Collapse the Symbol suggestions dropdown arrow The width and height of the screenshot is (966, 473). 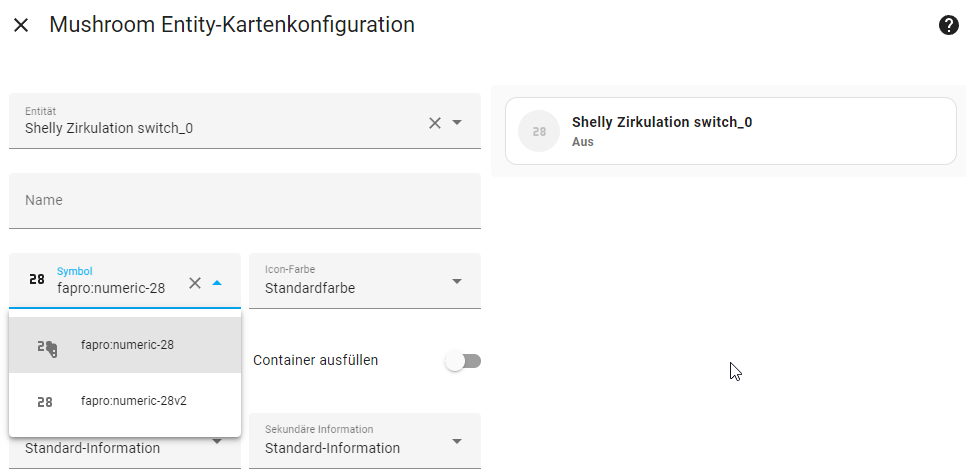217,282
